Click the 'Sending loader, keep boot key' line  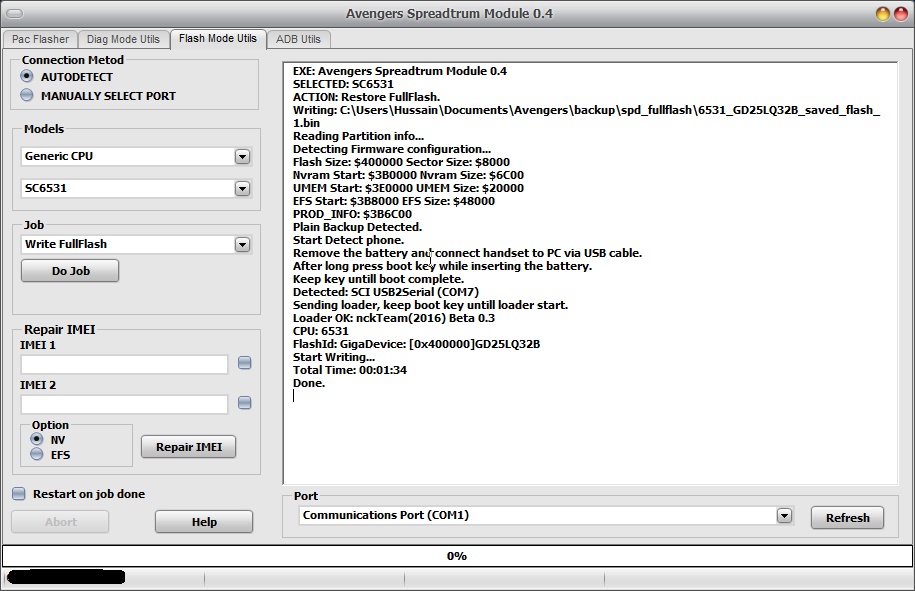430,305
